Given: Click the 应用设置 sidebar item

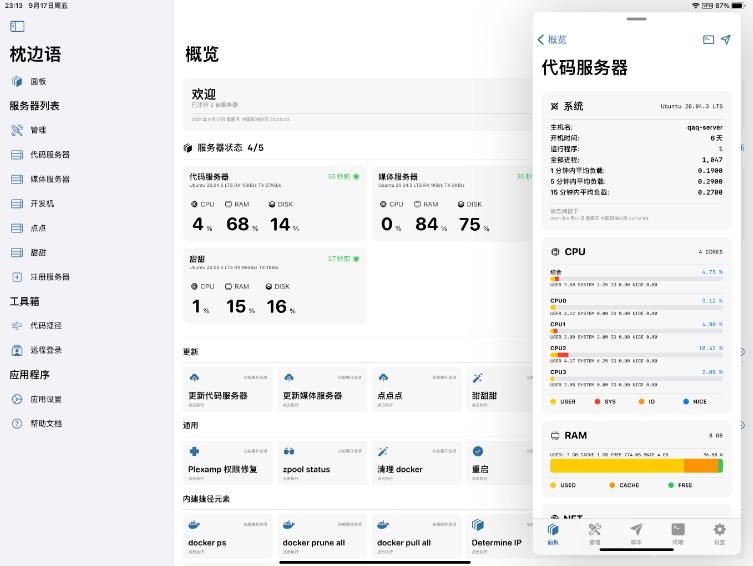Looking at the screenshot, I should tap(45, 399).
